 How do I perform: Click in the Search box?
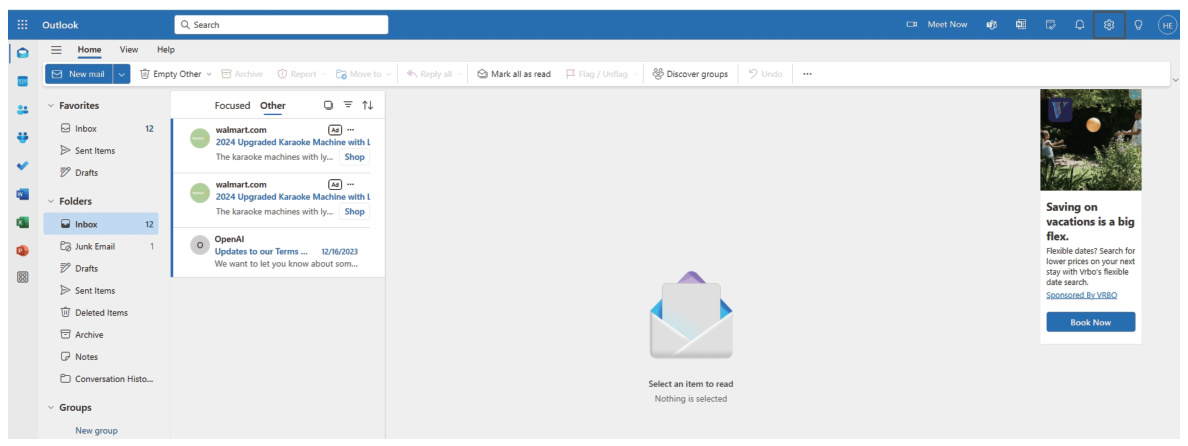(x=281, y=25)
